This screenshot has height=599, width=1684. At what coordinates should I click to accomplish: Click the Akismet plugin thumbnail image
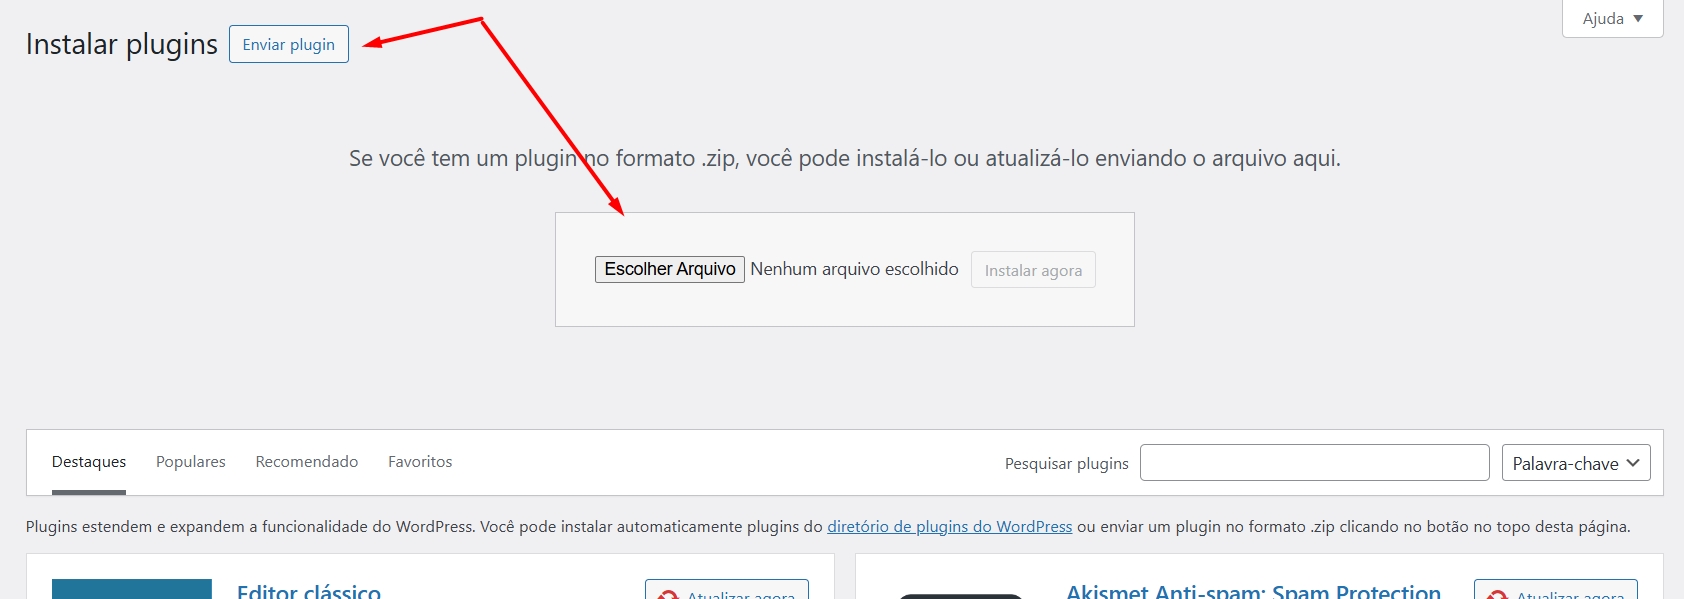[x=960, y=595]
